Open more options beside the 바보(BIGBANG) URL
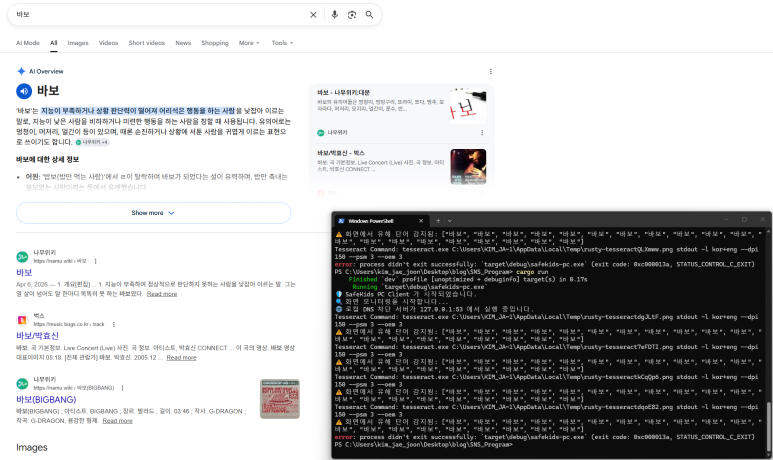 (122, 388)
